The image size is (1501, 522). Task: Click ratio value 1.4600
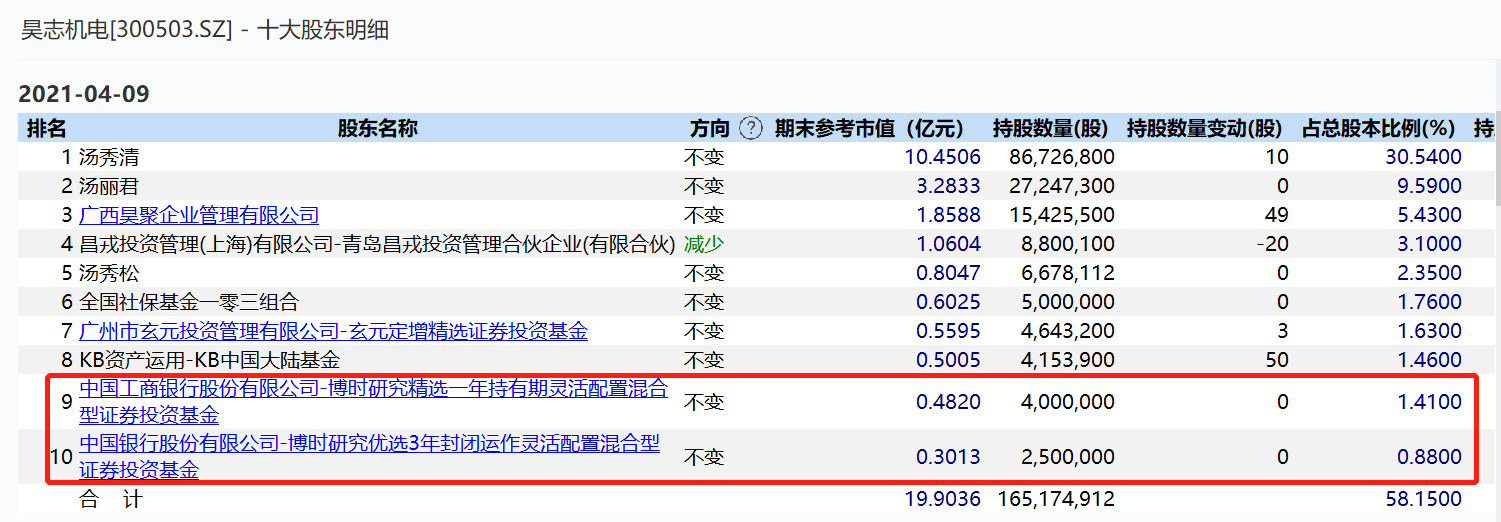click(x=1429, y=360)
